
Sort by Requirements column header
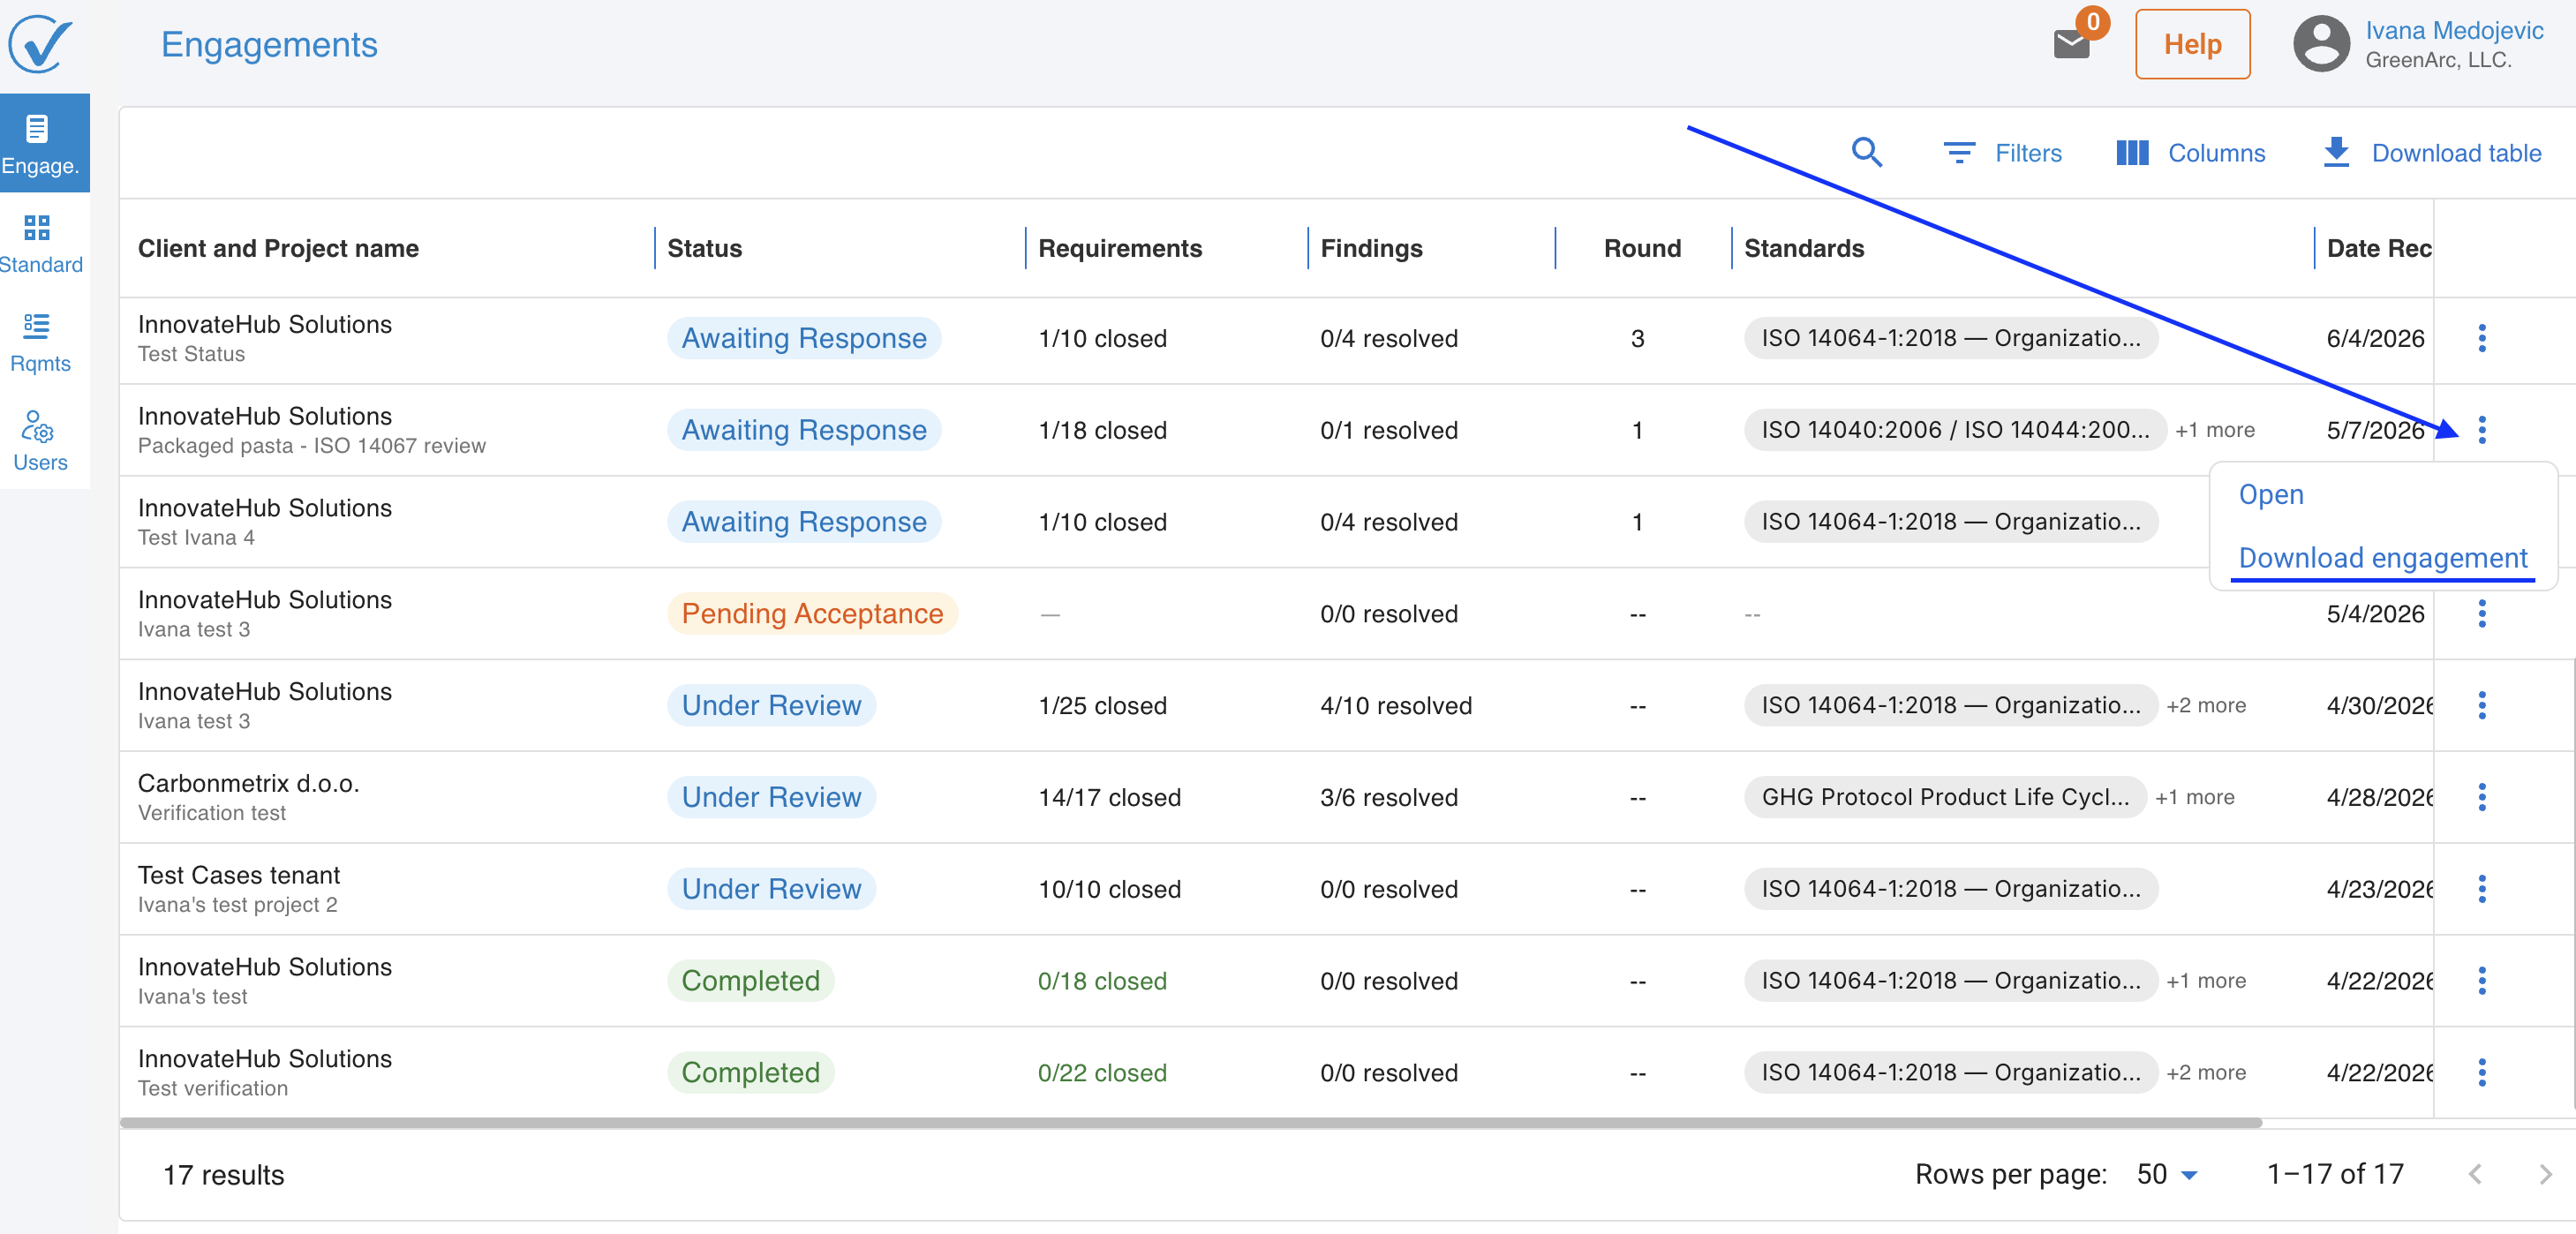[x=1119, y=248]
